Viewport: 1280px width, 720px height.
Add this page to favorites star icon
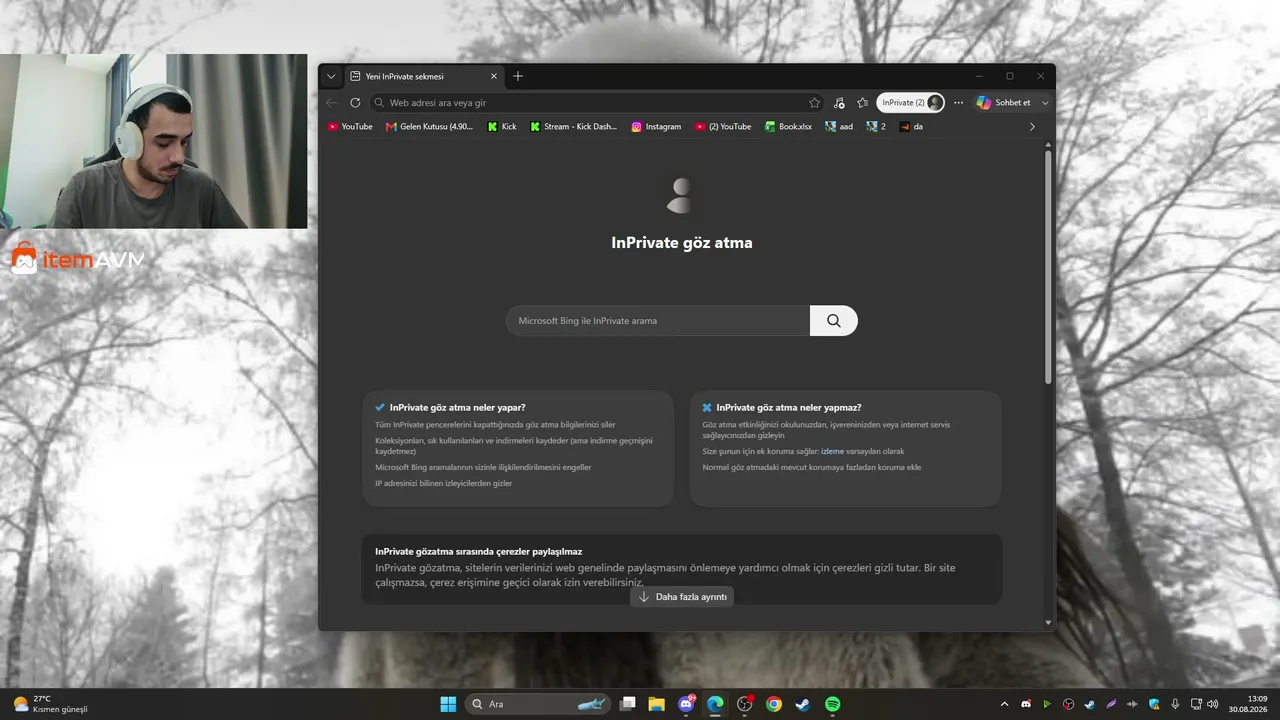point(814,103)
